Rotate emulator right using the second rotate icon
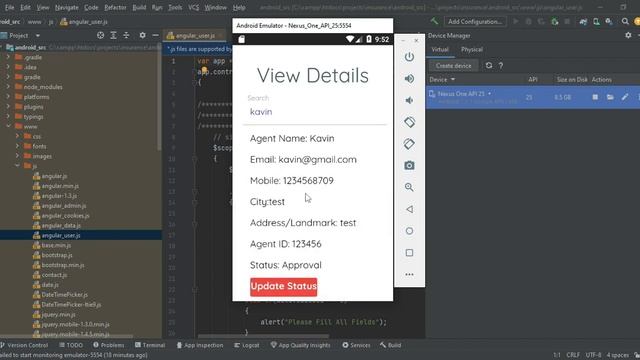640x360 pixels. [409, 144]
